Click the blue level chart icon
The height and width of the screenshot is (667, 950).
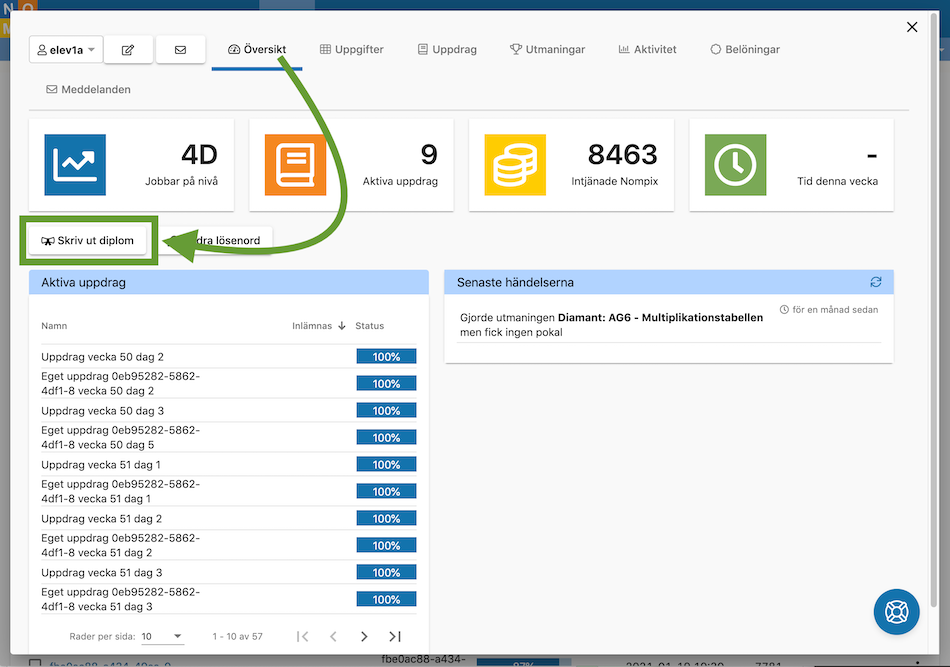[75, 165]
